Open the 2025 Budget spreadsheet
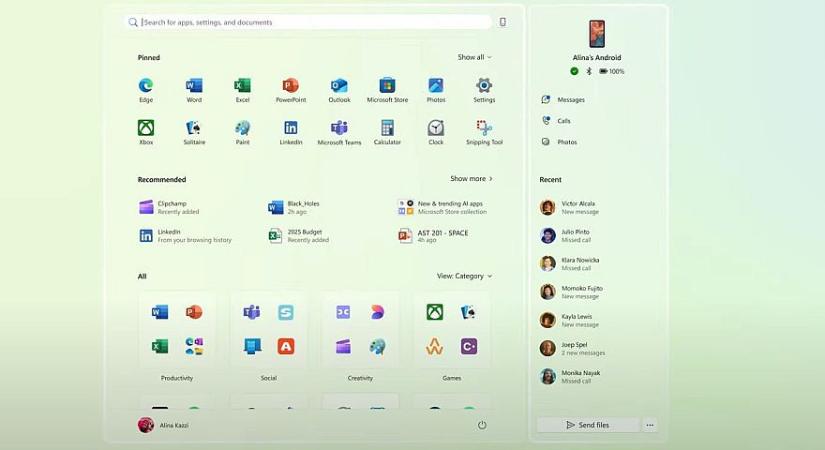This screenshot has width=825, height=450. [x=298, y=236]
